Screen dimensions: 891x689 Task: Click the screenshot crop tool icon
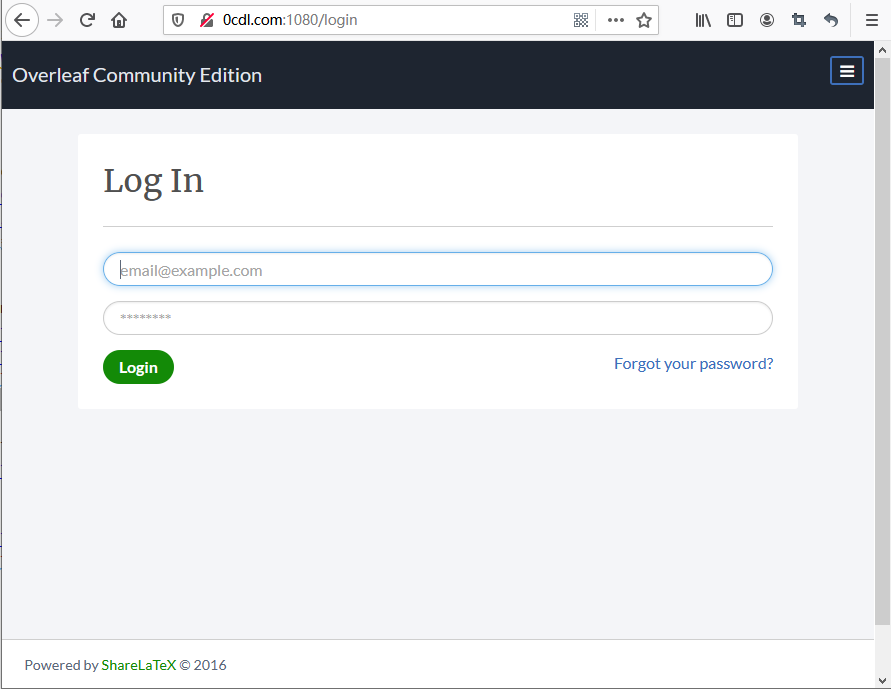(799, 20)
